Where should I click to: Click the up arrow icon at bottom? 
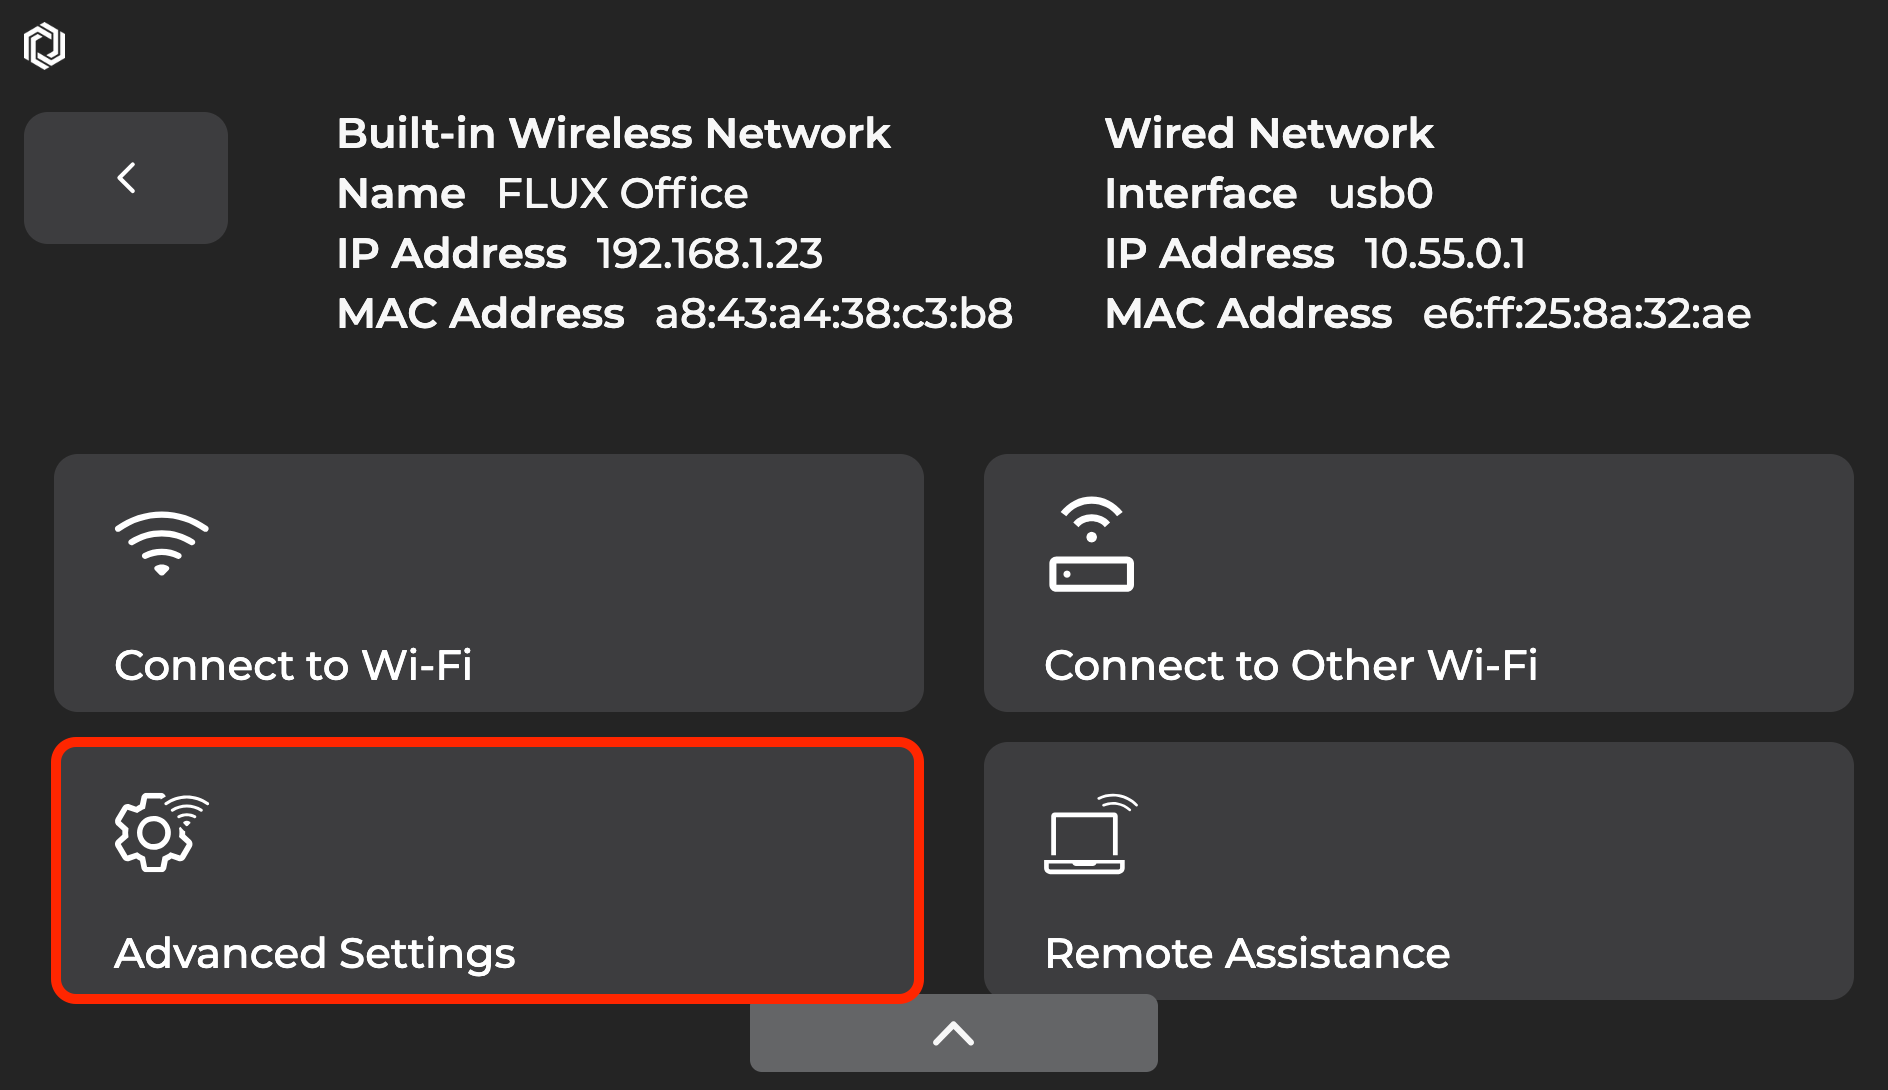coord(954,1034)
